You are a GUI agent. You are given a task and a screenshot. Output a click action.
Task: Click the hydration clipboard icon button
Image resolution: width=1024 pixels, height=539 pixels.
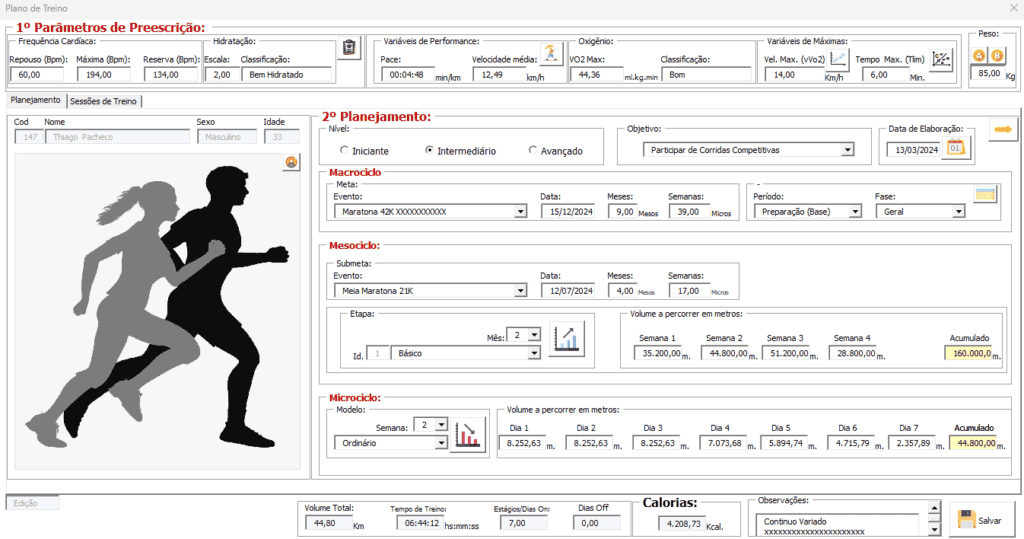tap(349, 48)
